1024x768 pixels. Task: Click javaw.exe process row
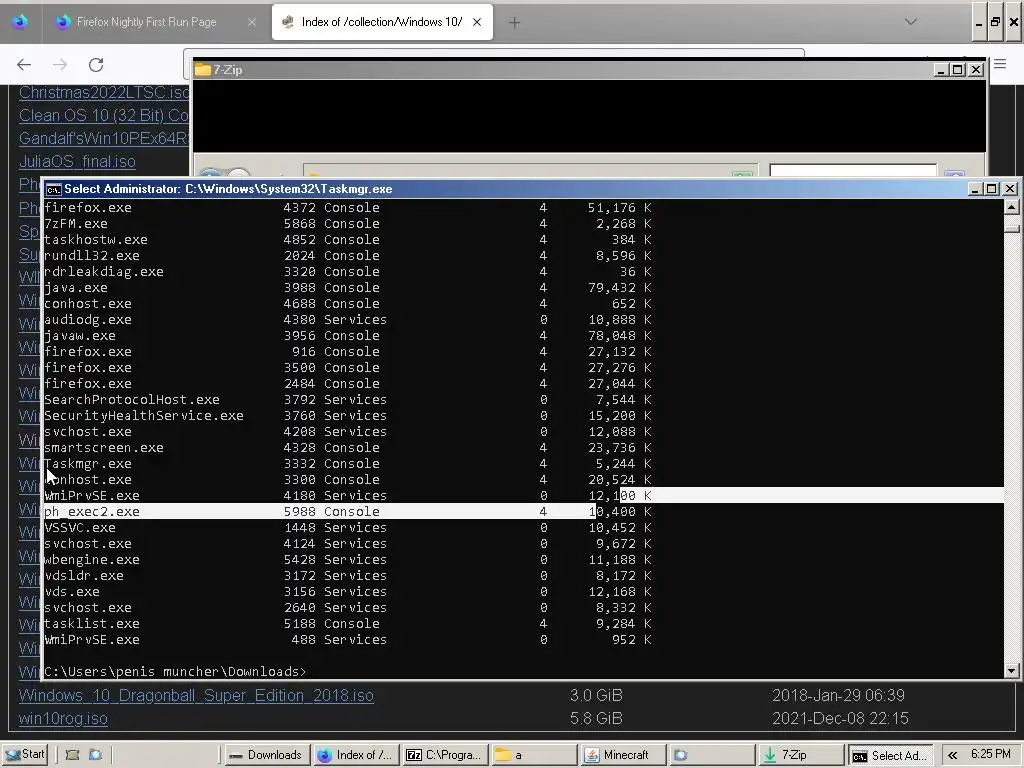(347, 336)
